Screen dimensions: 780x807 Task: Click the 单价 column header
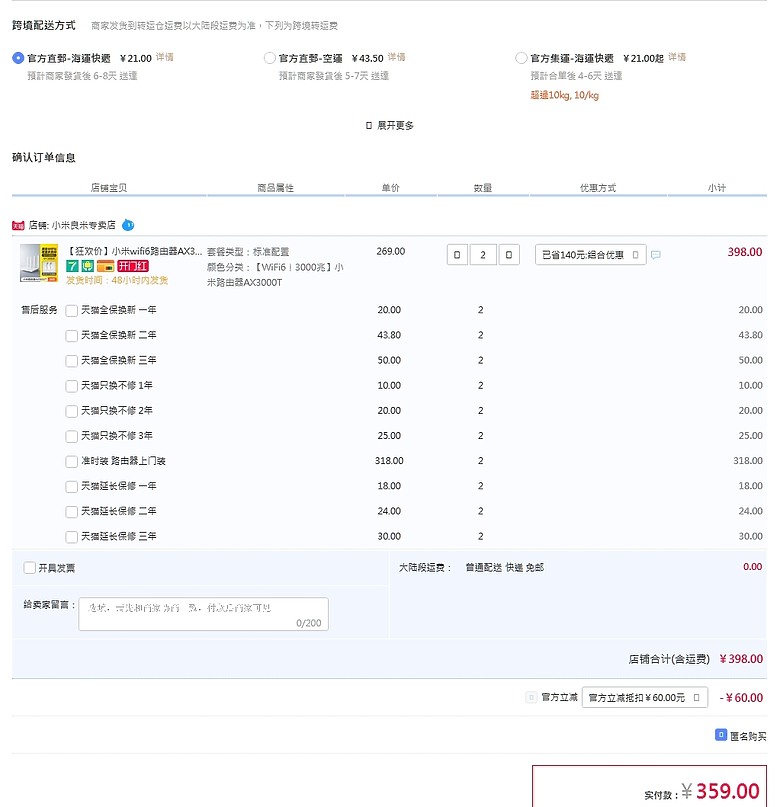click(390, 188)
